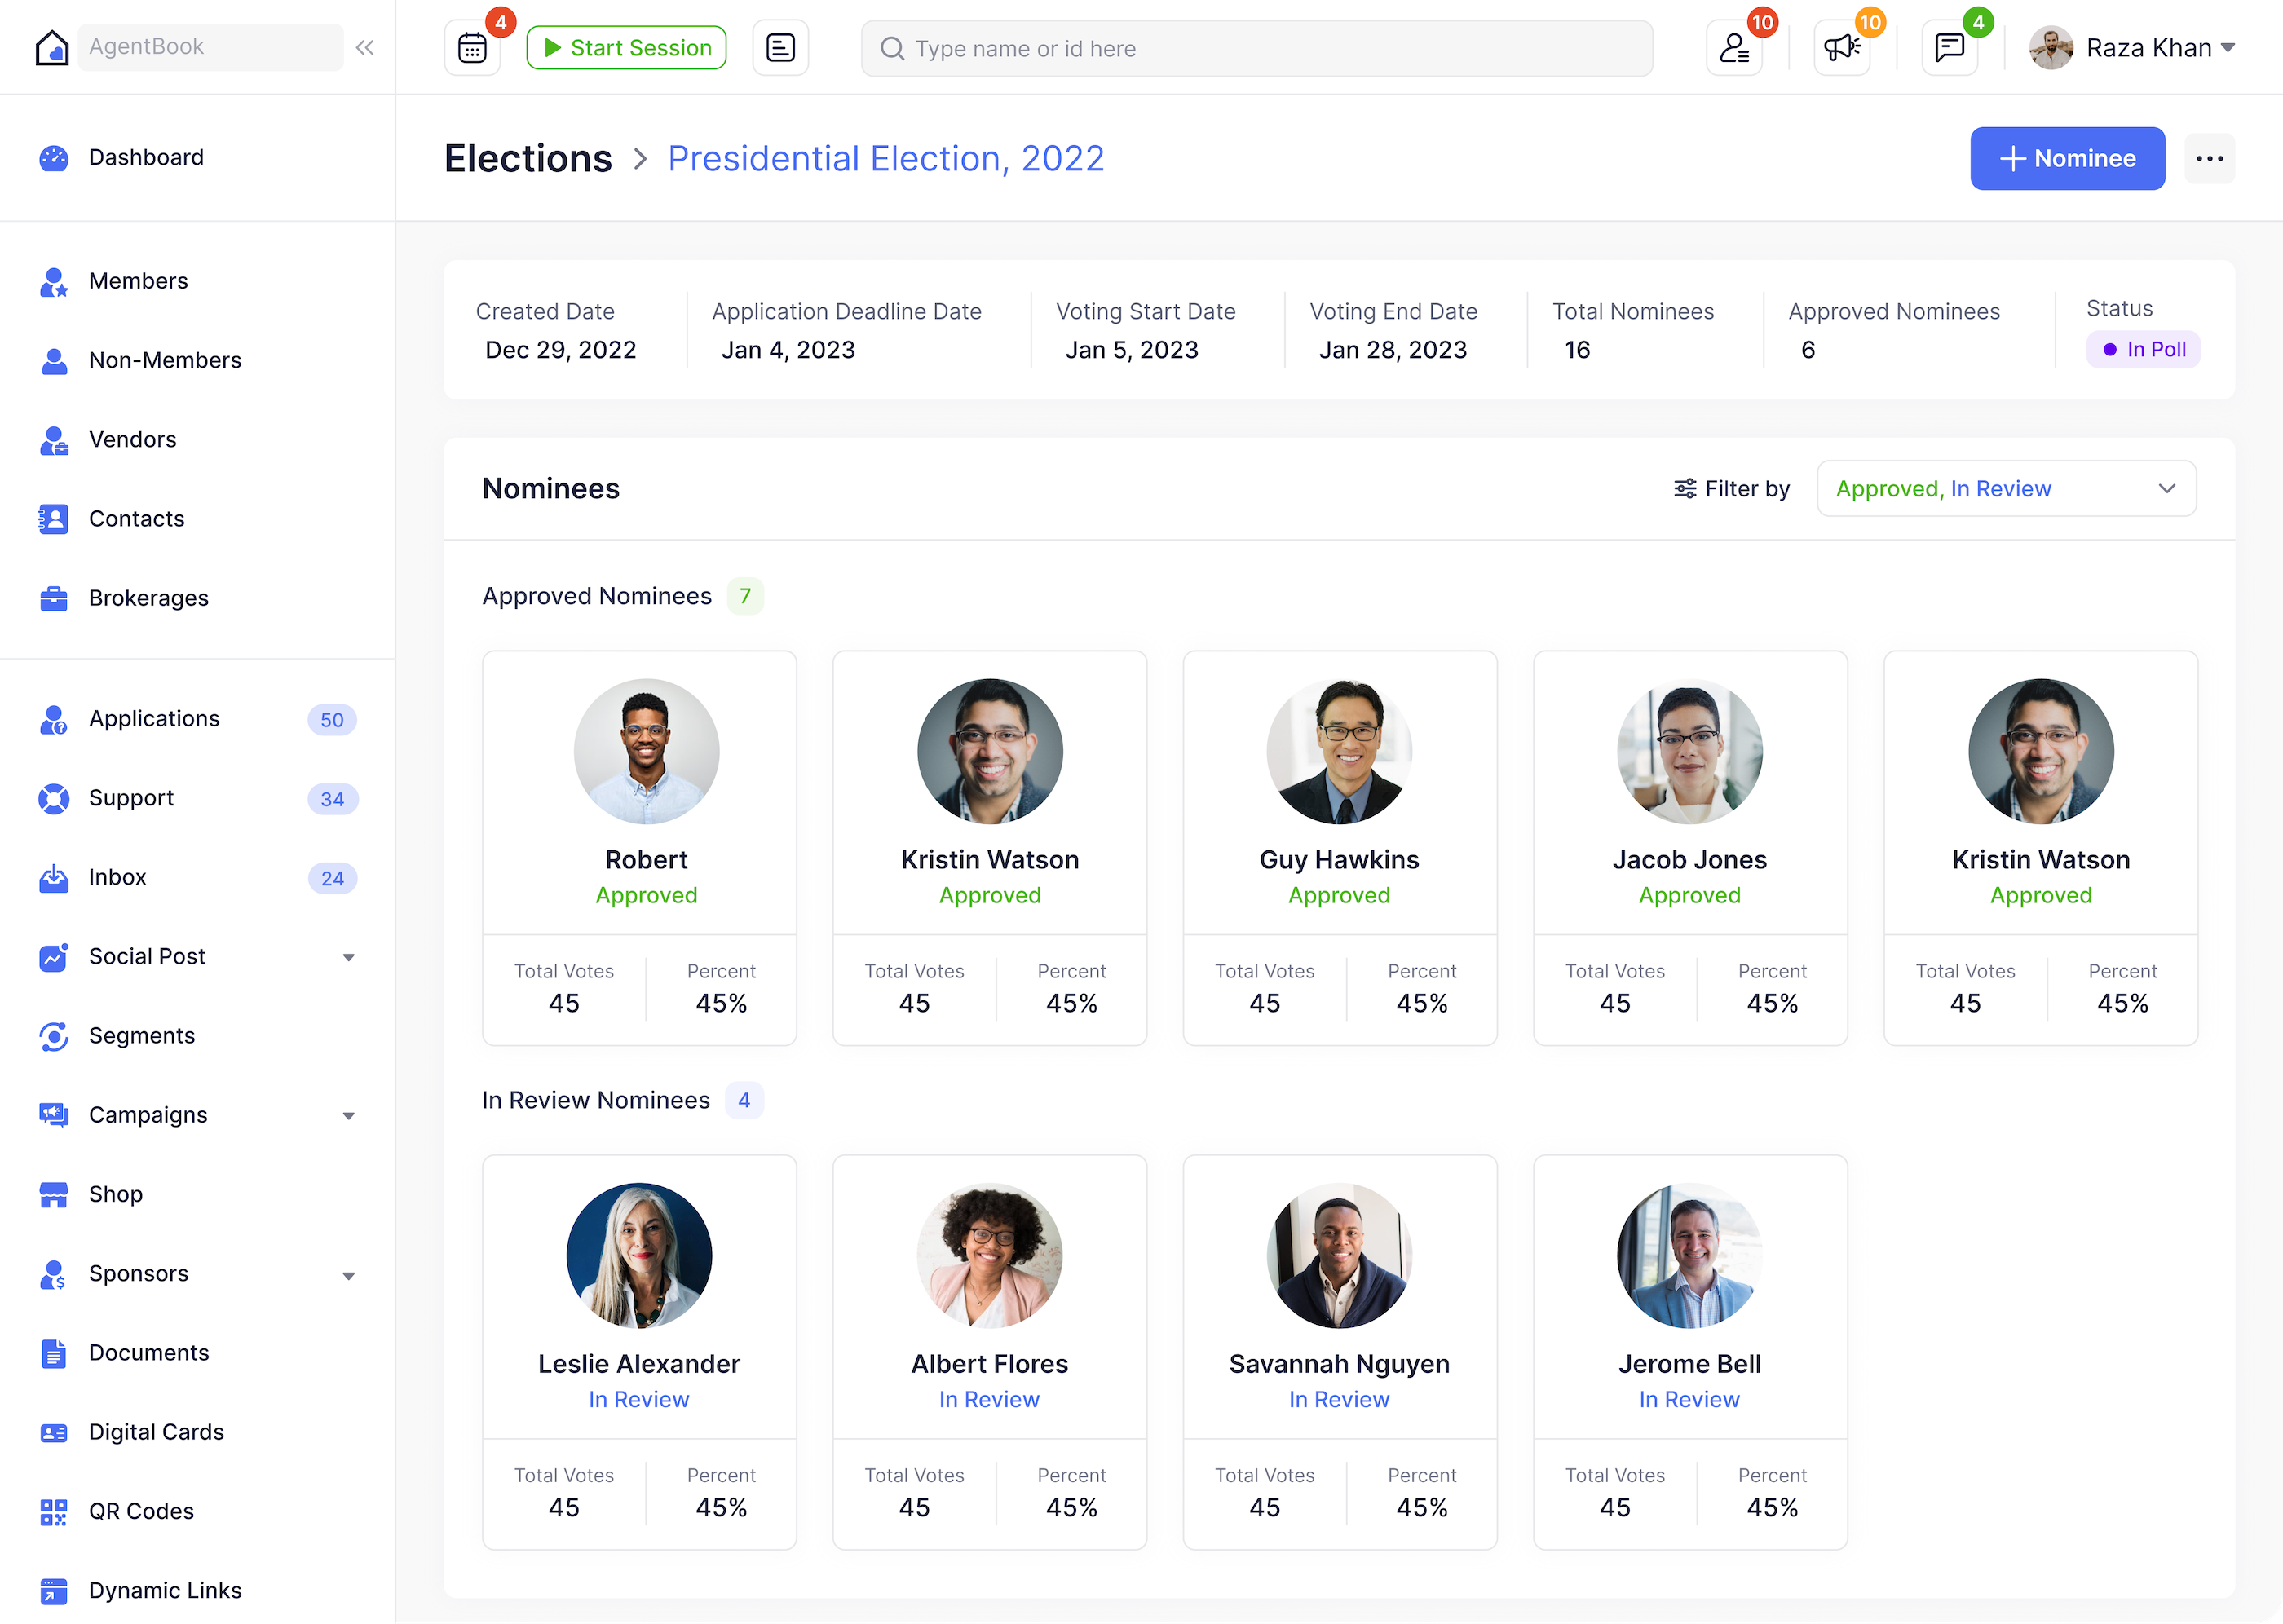Image resolution: width=2283 pixels, height=1624 pixels.
Task: Select Brokerages in the sidebar navigation
Action: click(148, 598)
